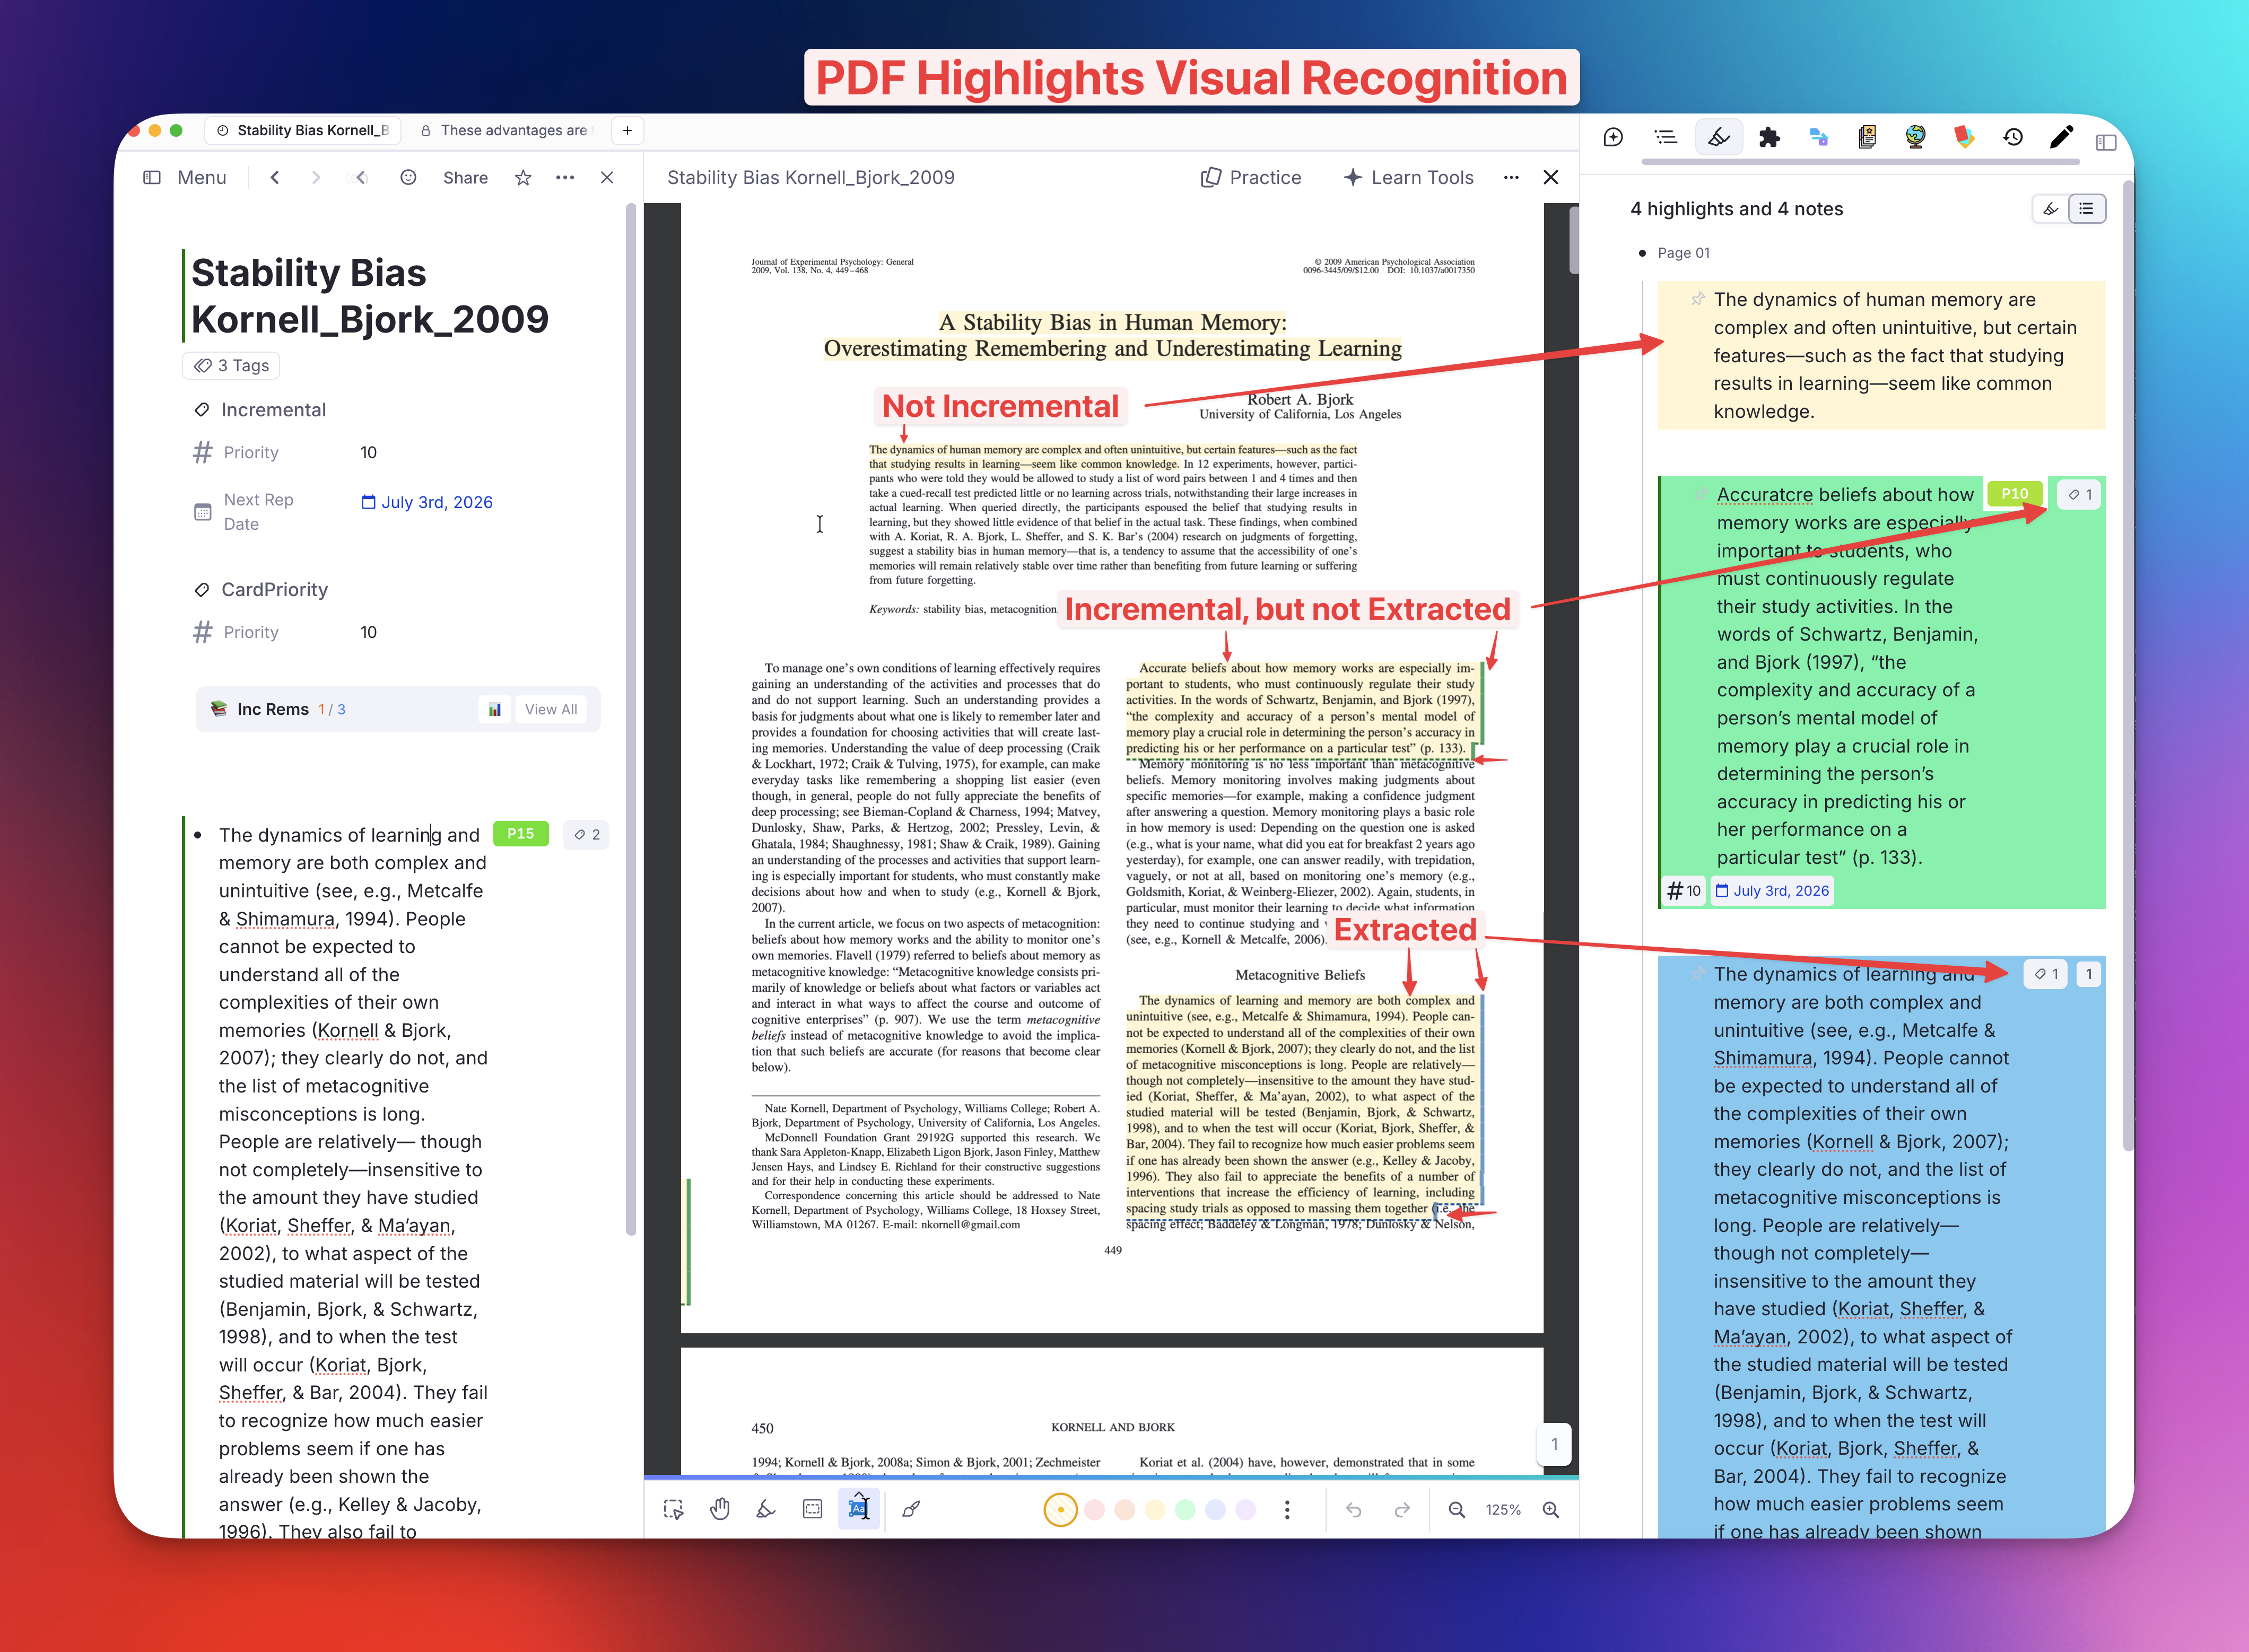Click 'Page 01' in the highlights list
Viewport: 2249px width, 1652px height.
(1684, 253)
